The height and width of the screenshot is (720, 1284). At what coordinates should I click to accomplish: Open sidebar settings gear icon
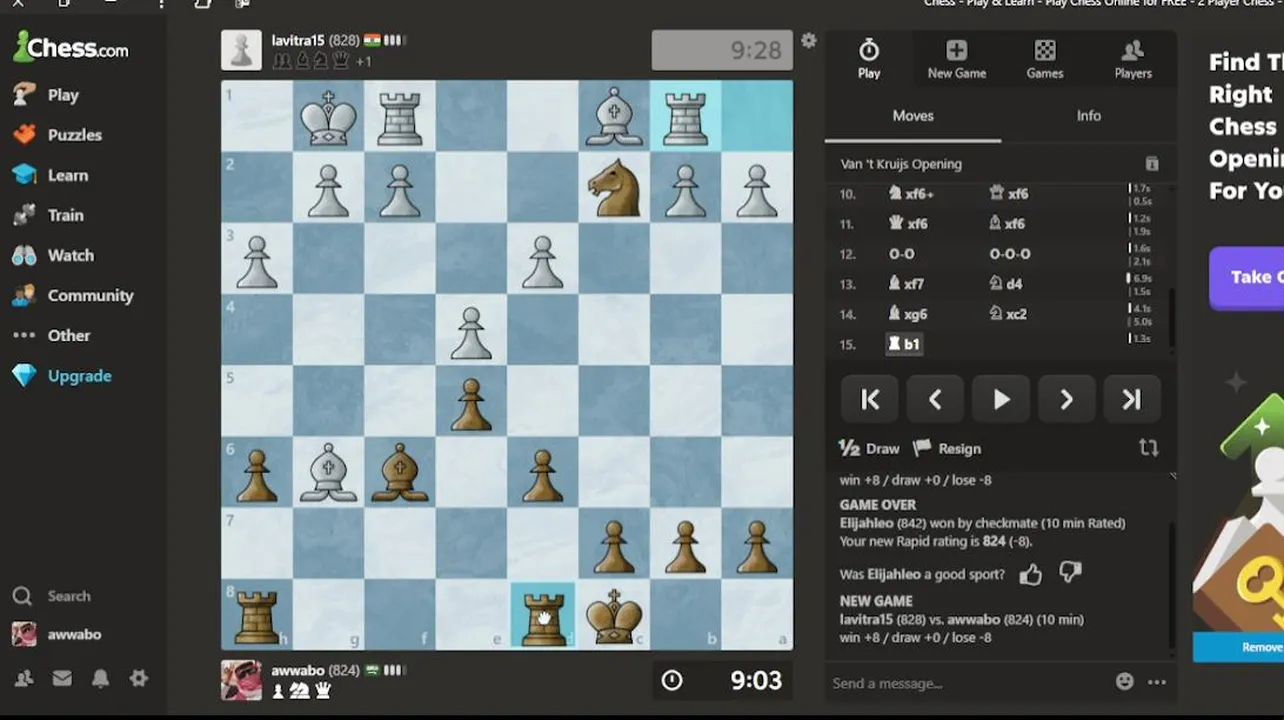tap(138, 678)
